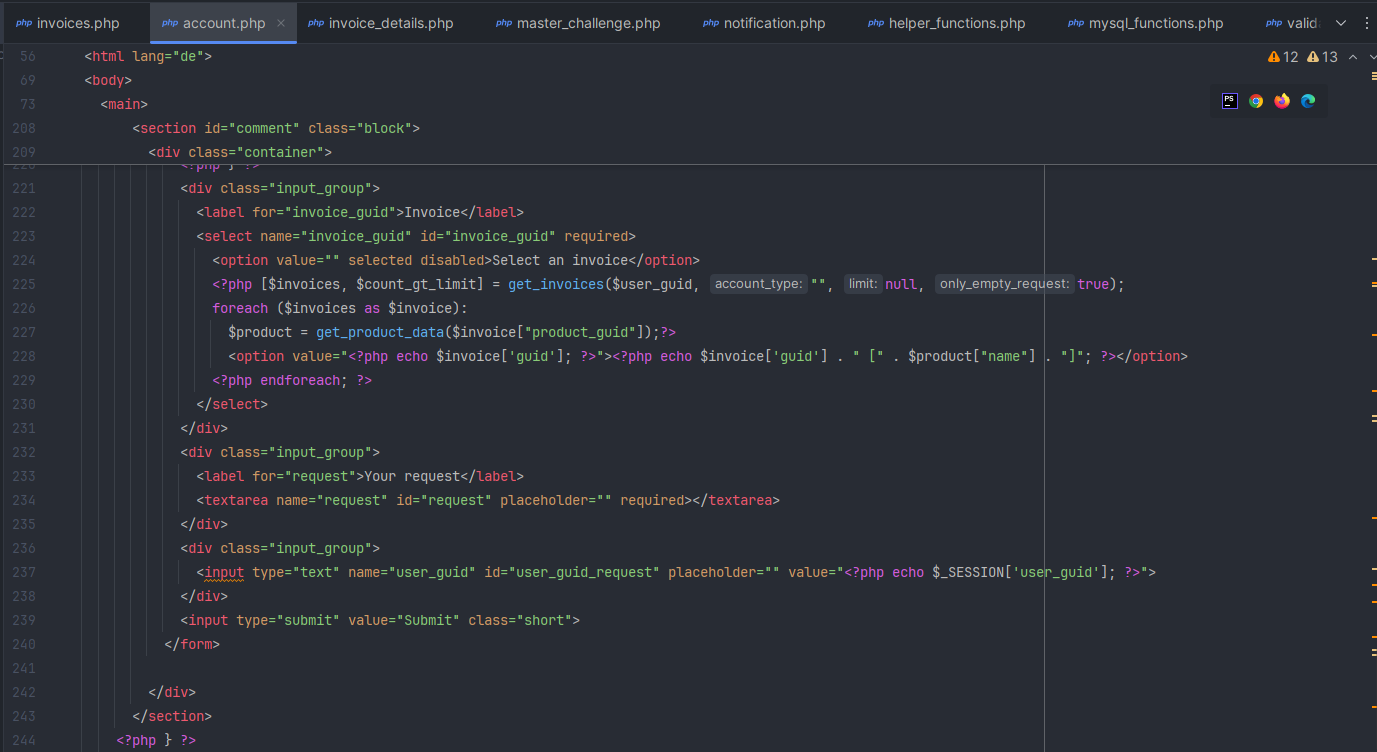
Task: Open file in Microsoft Edge icon
Action: pyautogui.click(x=1308, y=101)
